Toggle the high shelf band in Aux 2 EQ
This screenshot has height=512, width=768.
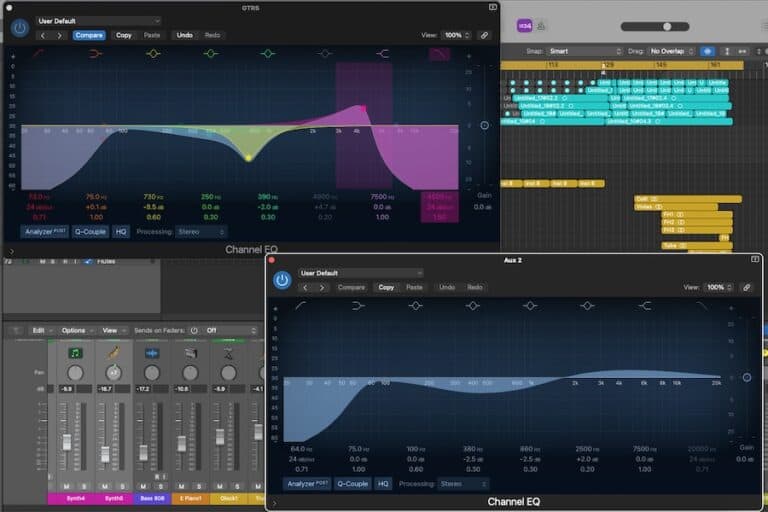click(x=645, y=306)
